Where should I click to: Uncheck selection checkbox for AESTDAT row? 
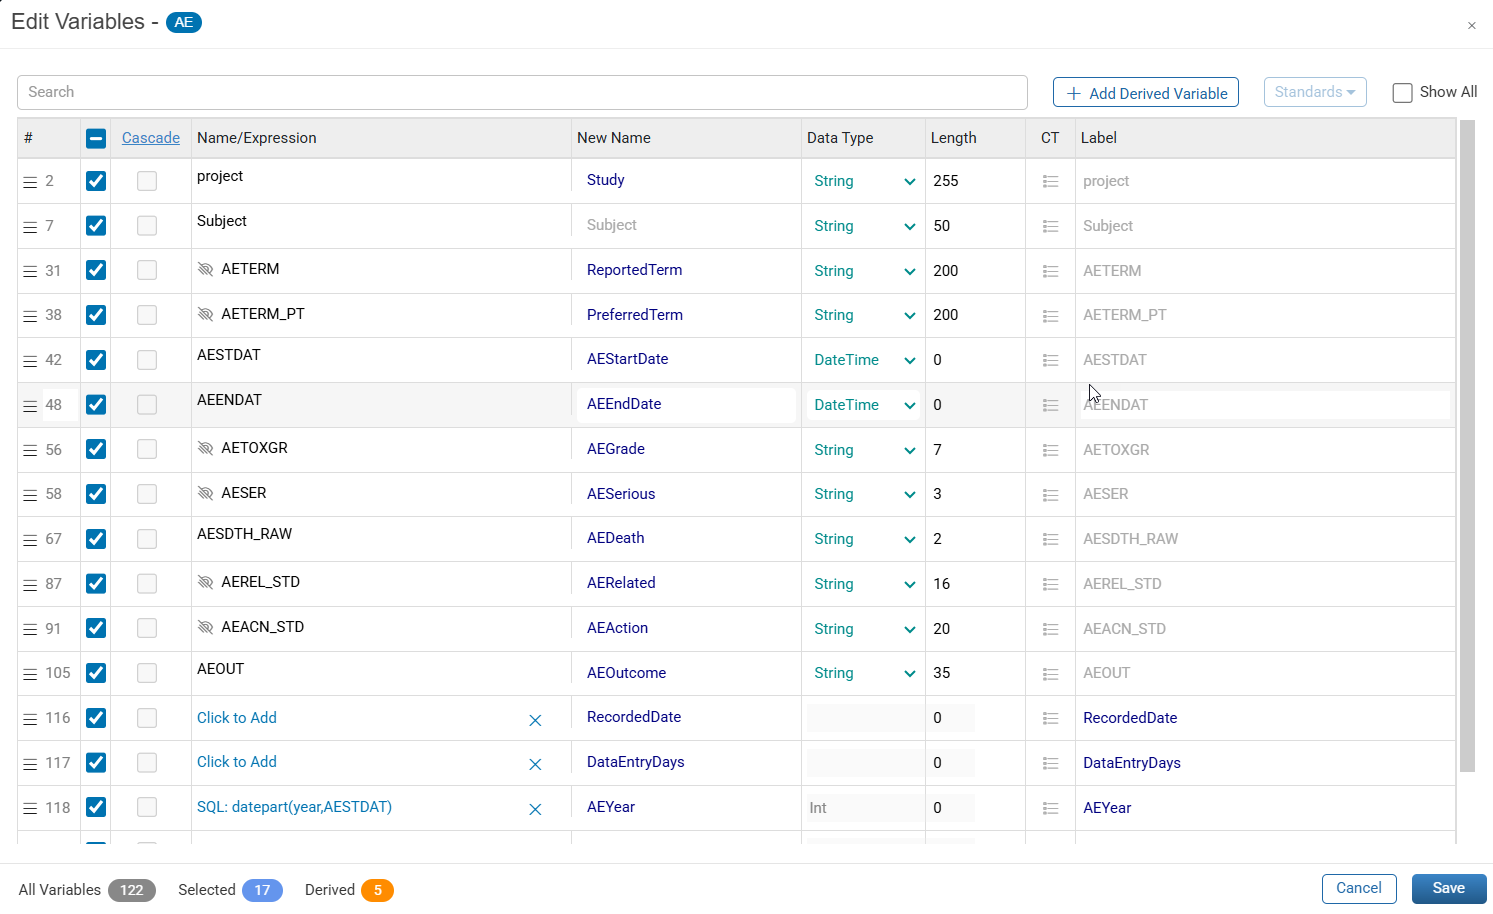click(x=96, y=360)
